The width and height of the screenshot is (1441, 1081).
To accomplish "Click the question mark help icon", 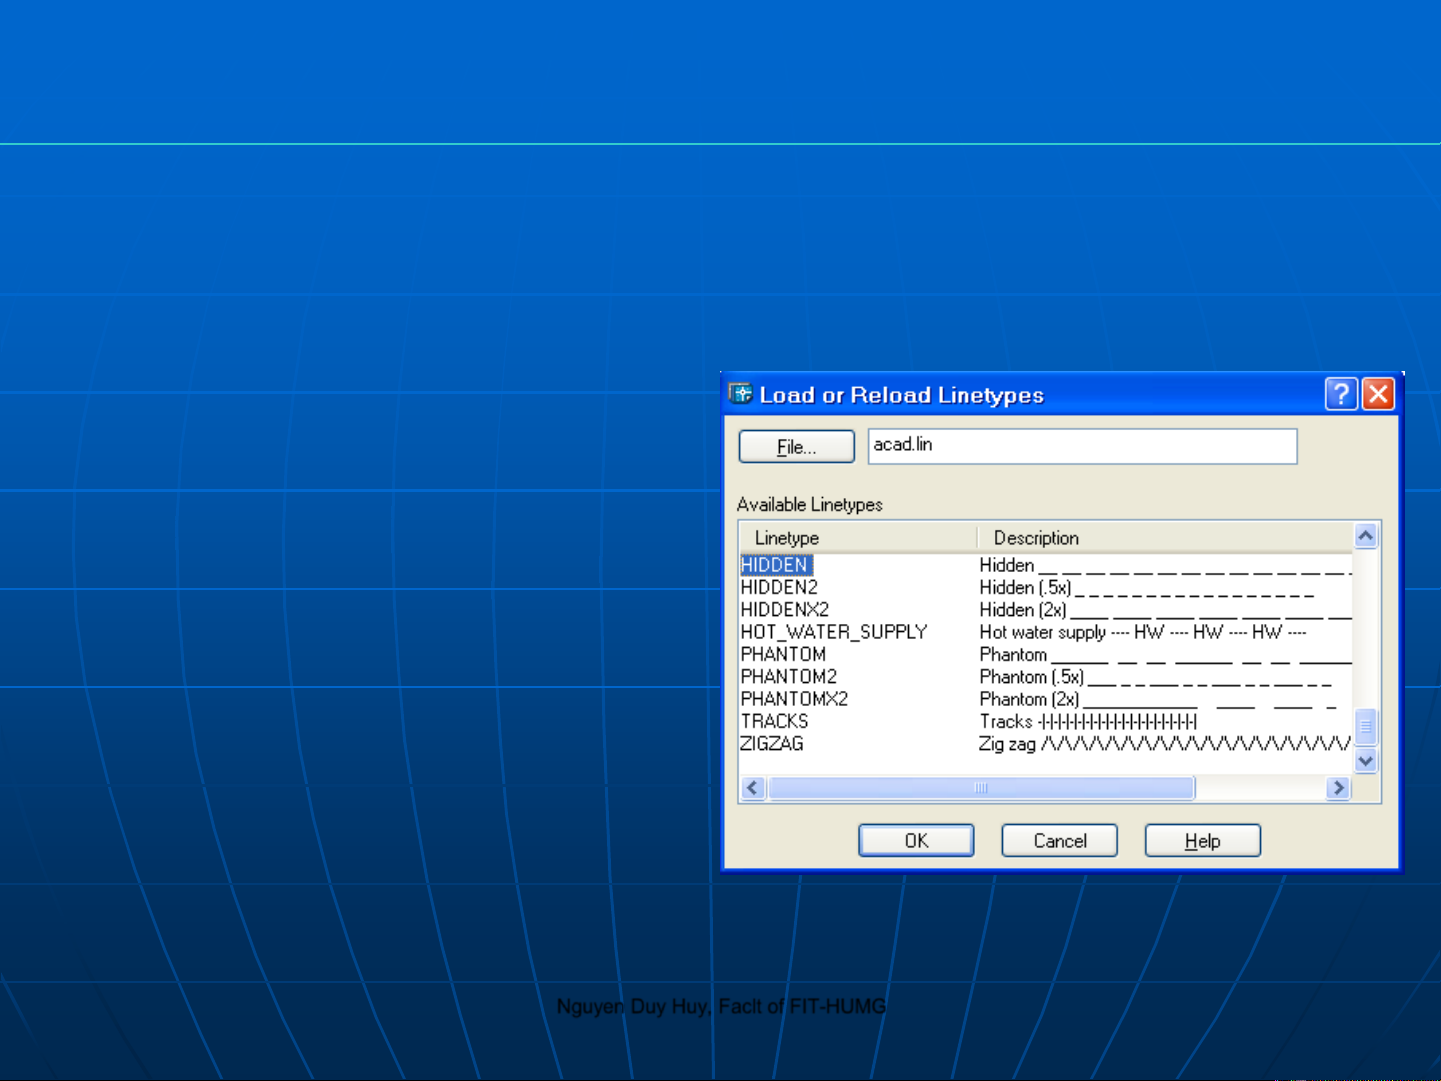I will click(x=1341, y=394).
